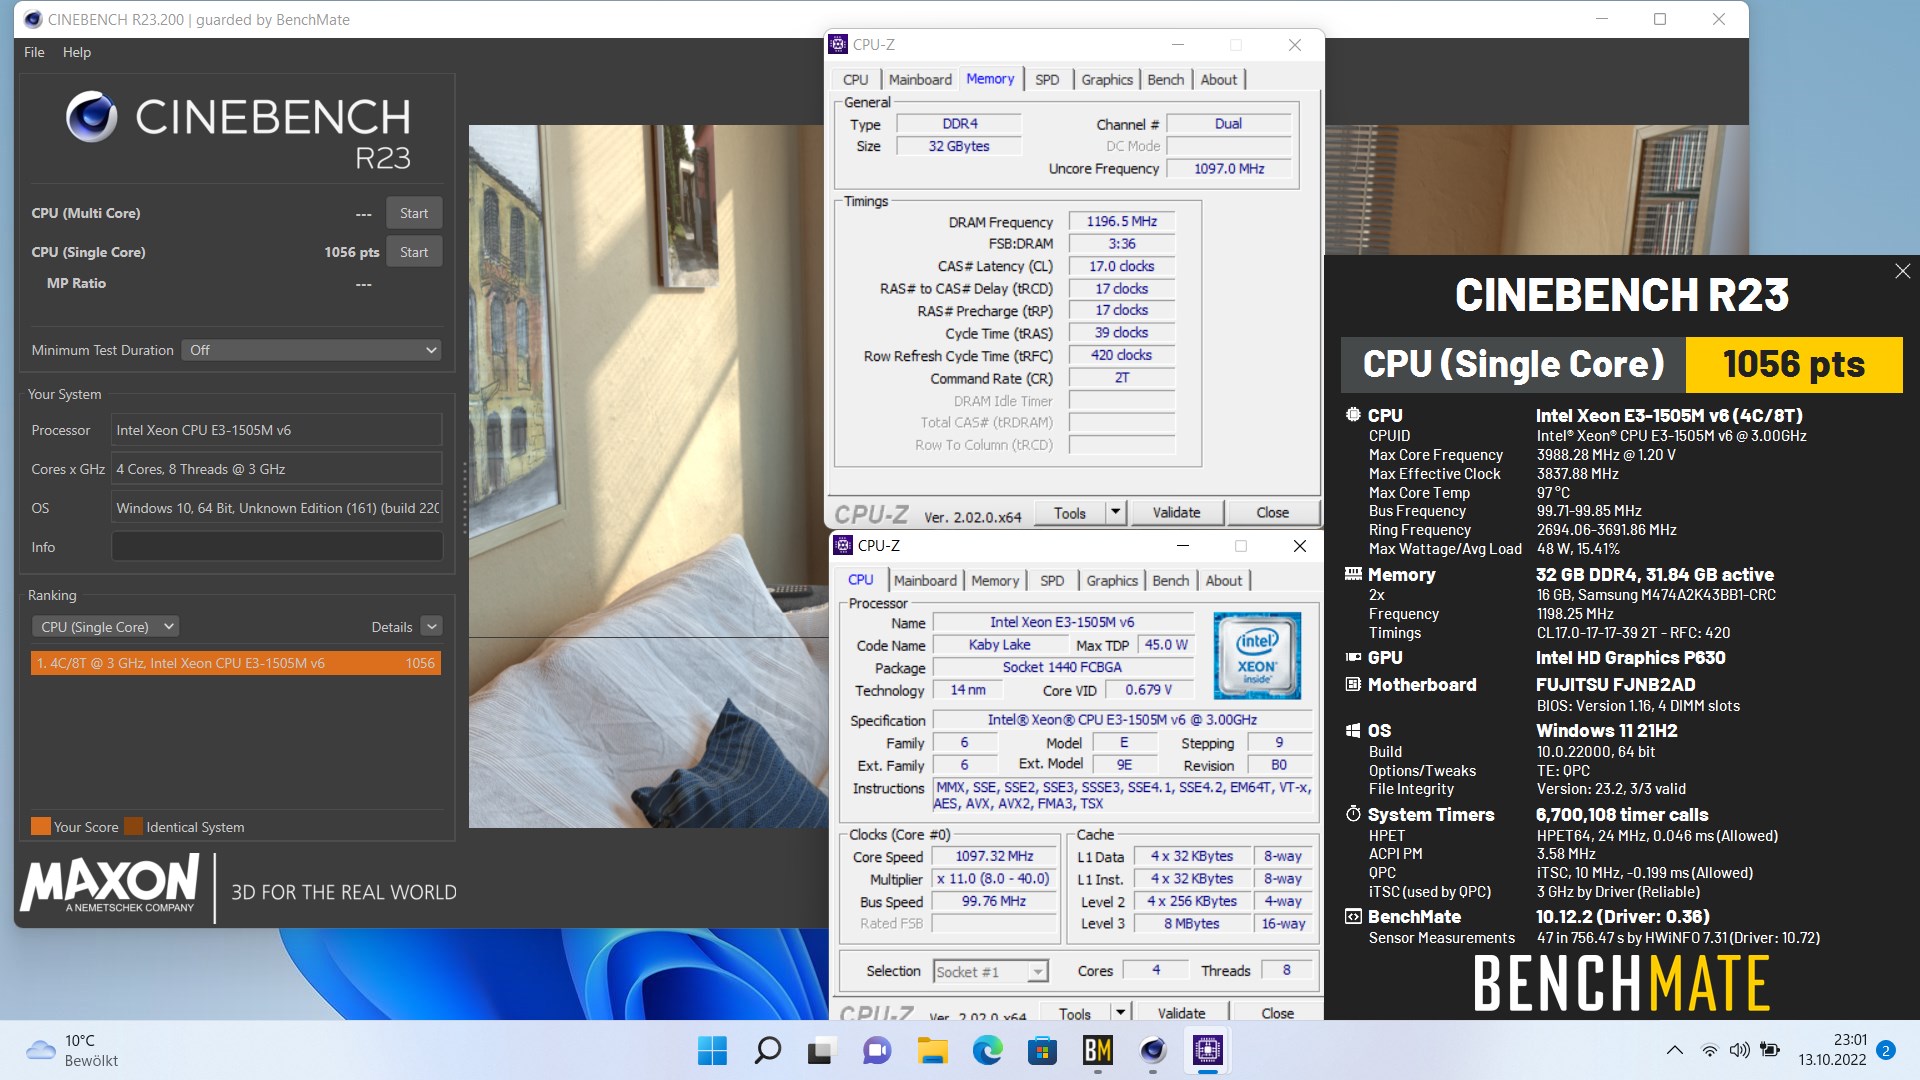Click Close button in upper CPU-Z window

point(1272,513)
